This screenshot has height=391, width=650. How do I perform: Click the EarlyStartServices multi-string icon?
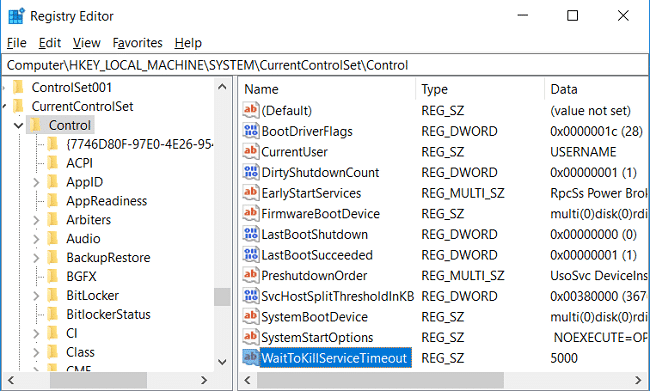pos(251,193)
